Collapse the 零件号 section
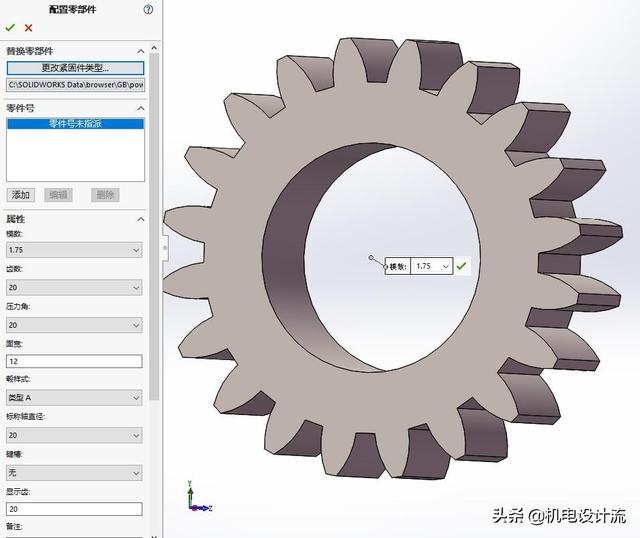 (141, 108)
